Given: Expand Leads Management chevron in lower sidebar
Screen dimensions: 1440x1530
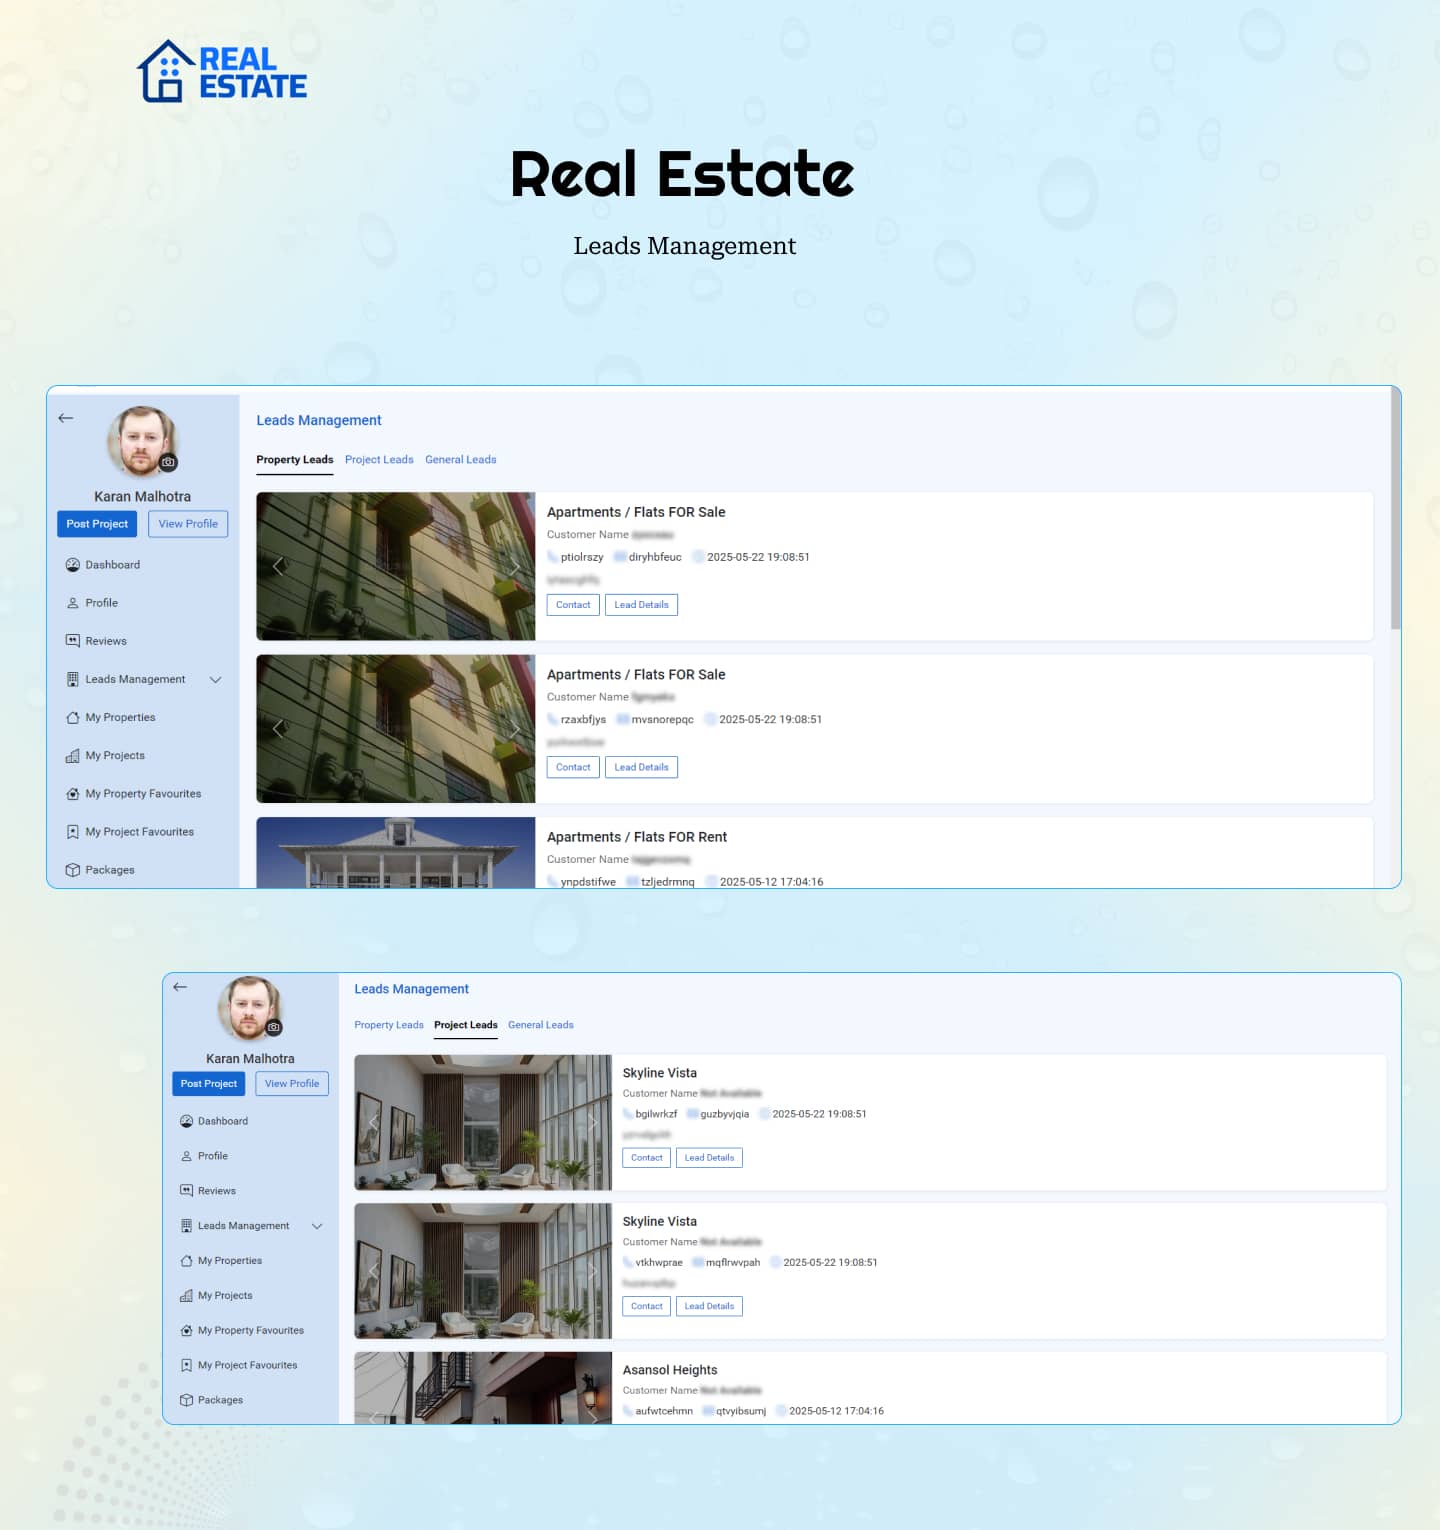Looking at the screenshot, I should (x=317, y=1226).
